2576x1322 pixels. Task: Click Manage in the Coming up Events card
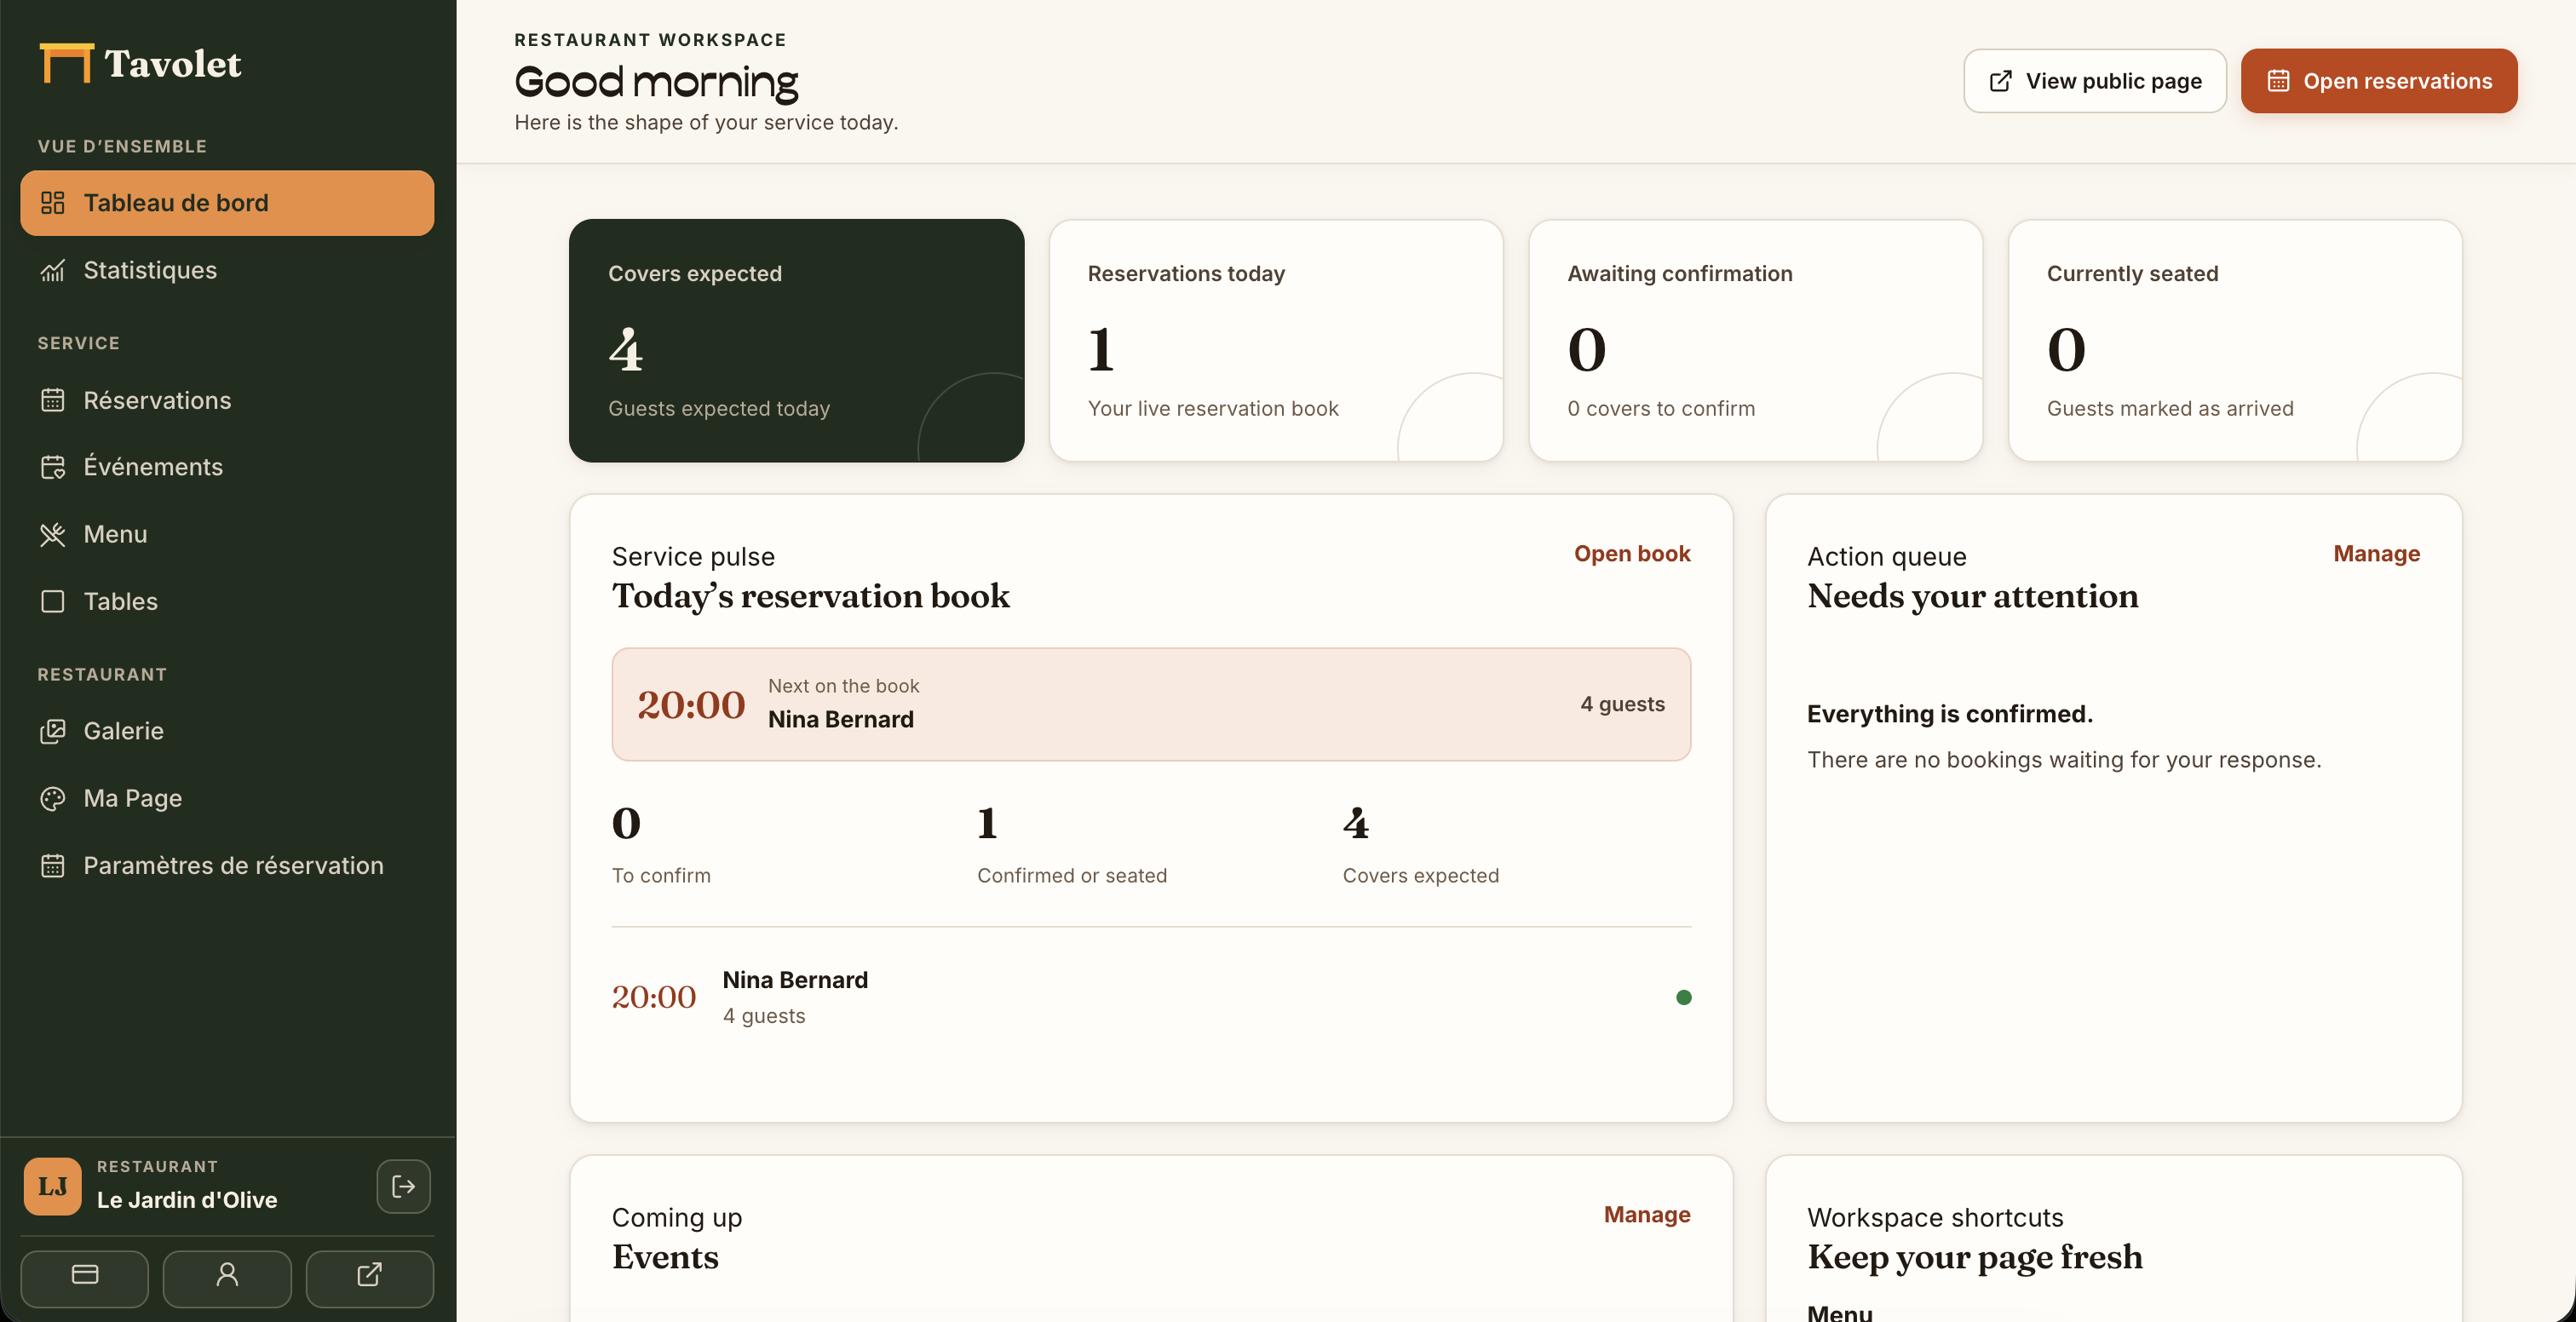pyautogui.click(x=1647, y=1214)
